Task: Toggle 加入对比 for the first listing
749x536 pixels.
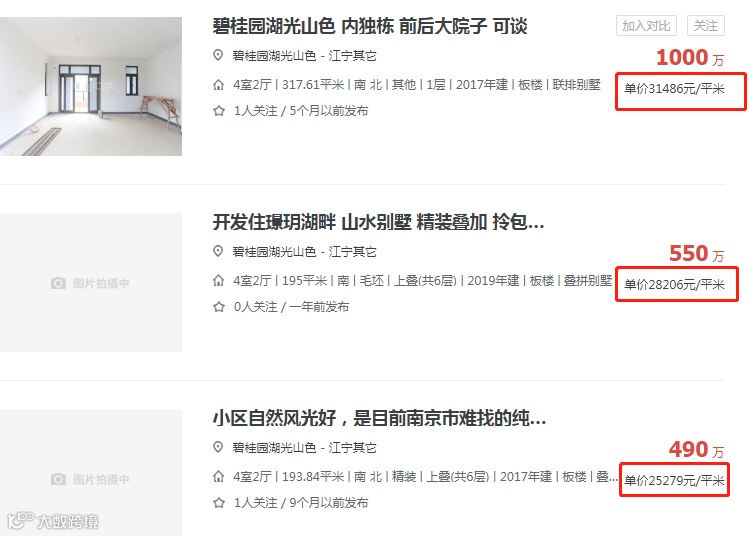Action: coord(646,26)
